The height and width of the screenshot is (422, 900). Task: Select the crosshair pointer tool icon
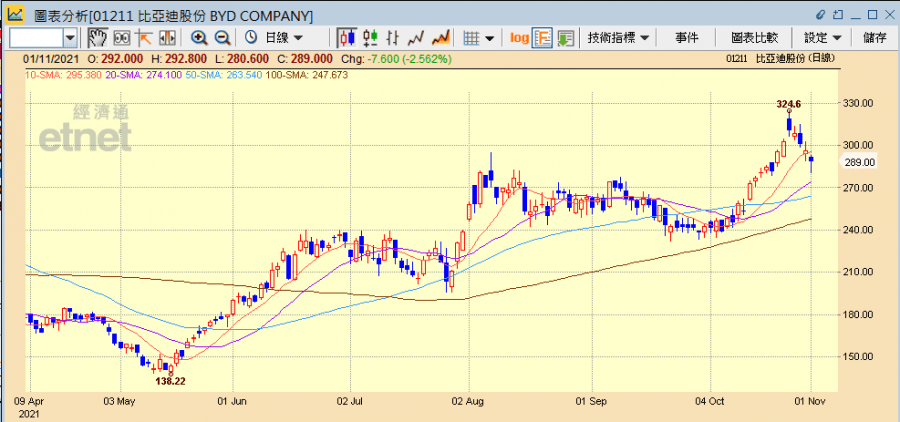point(144,37)
